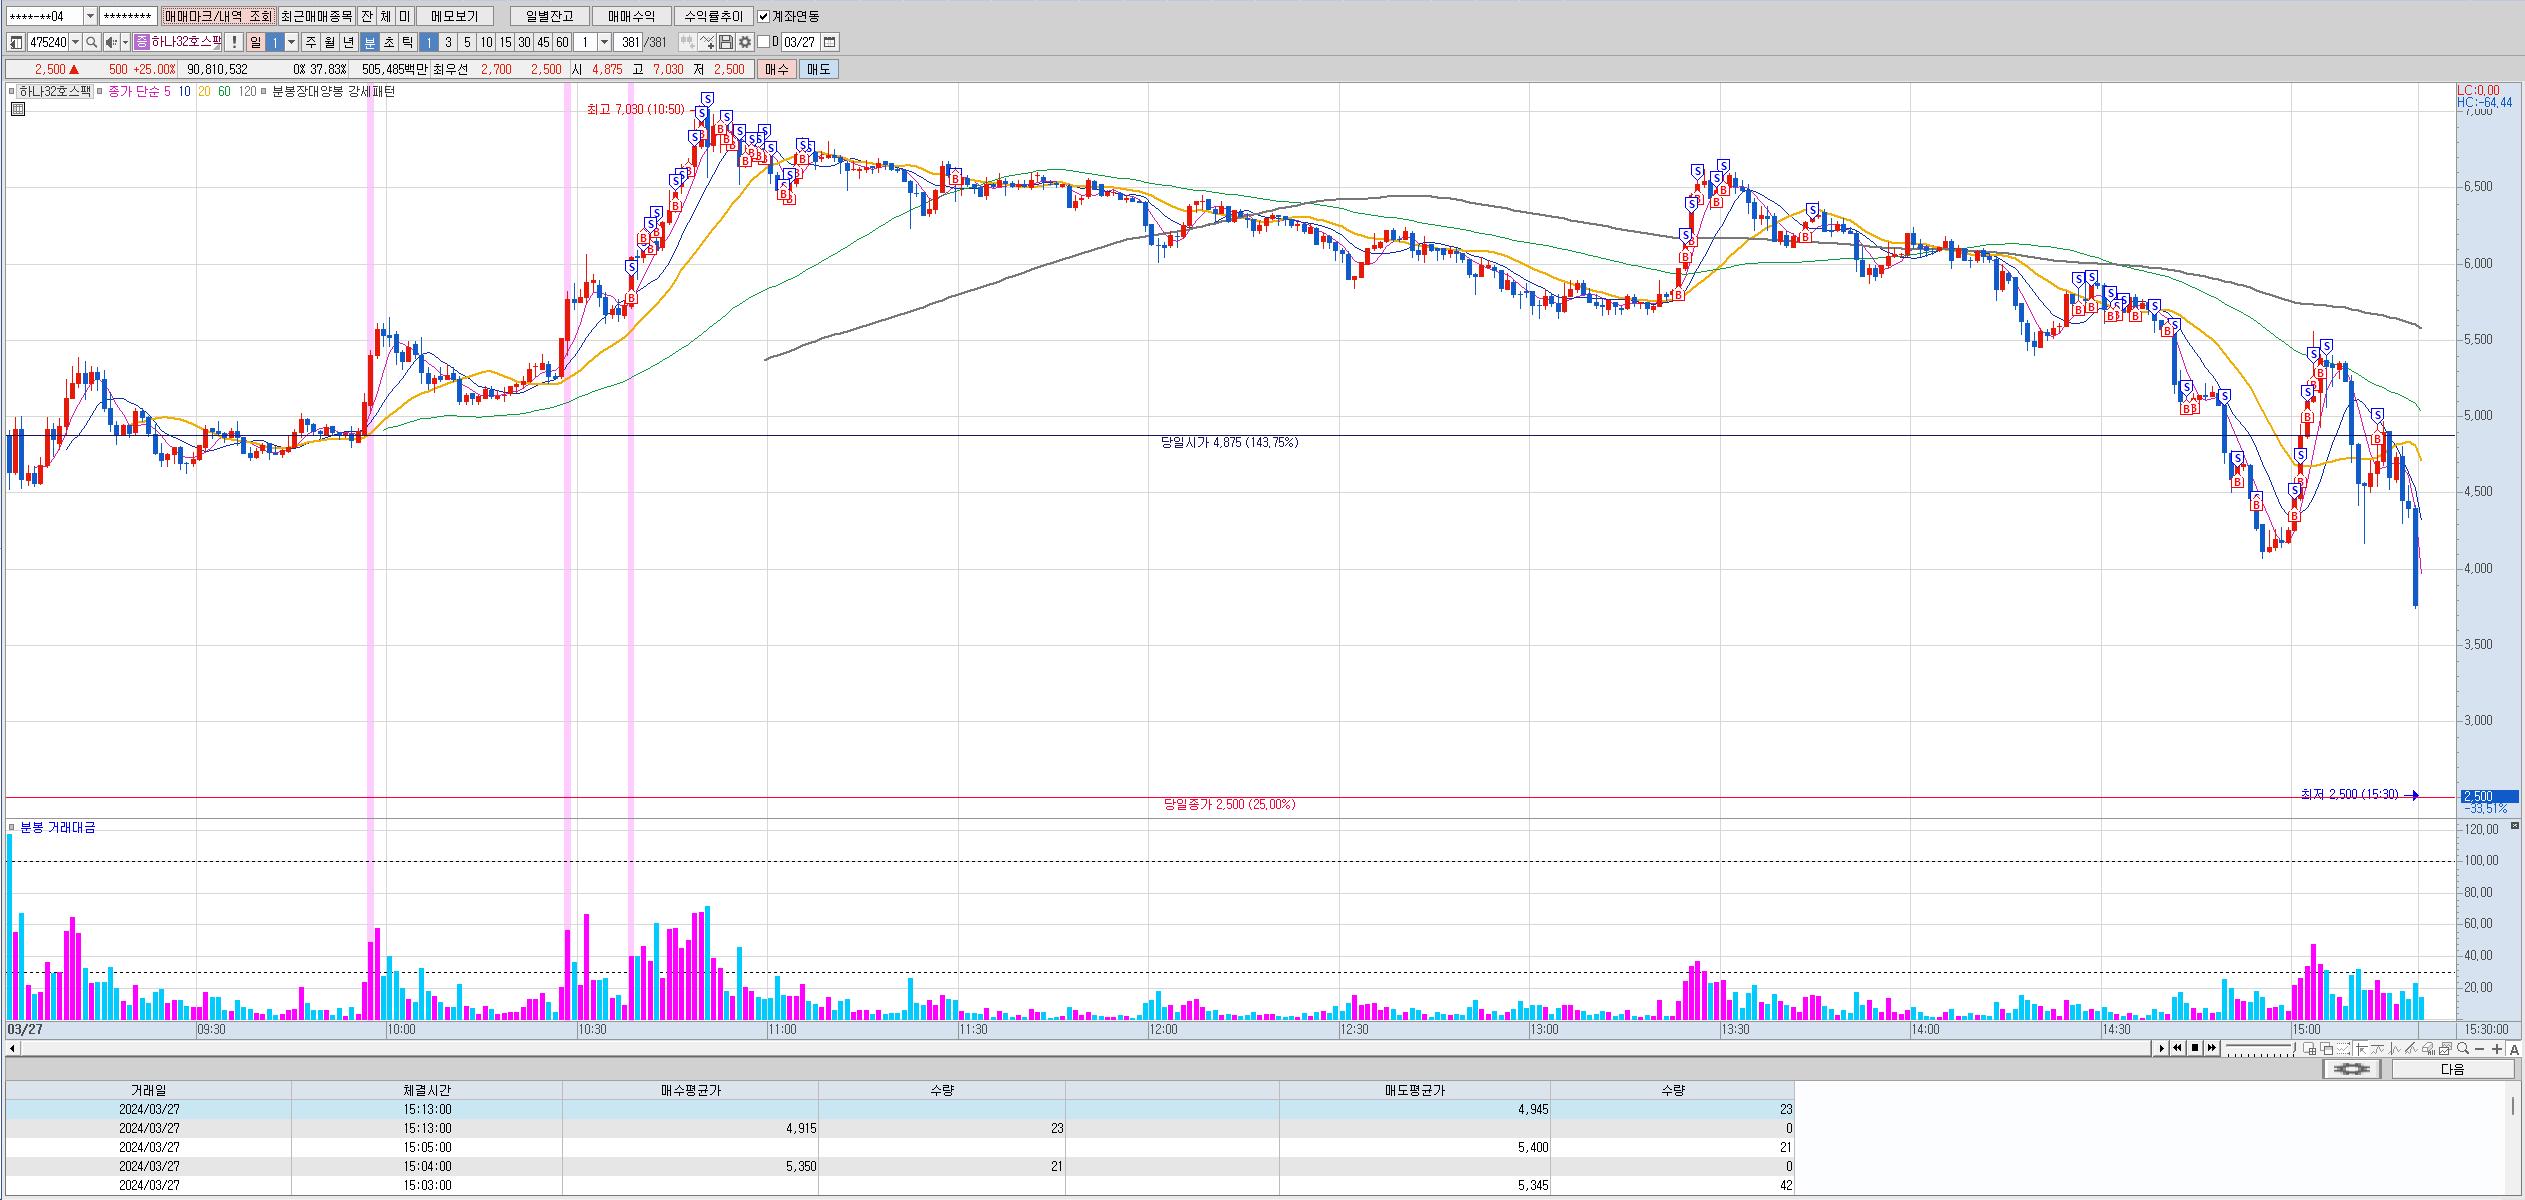Click the 매수 buy button

point(777,69)
